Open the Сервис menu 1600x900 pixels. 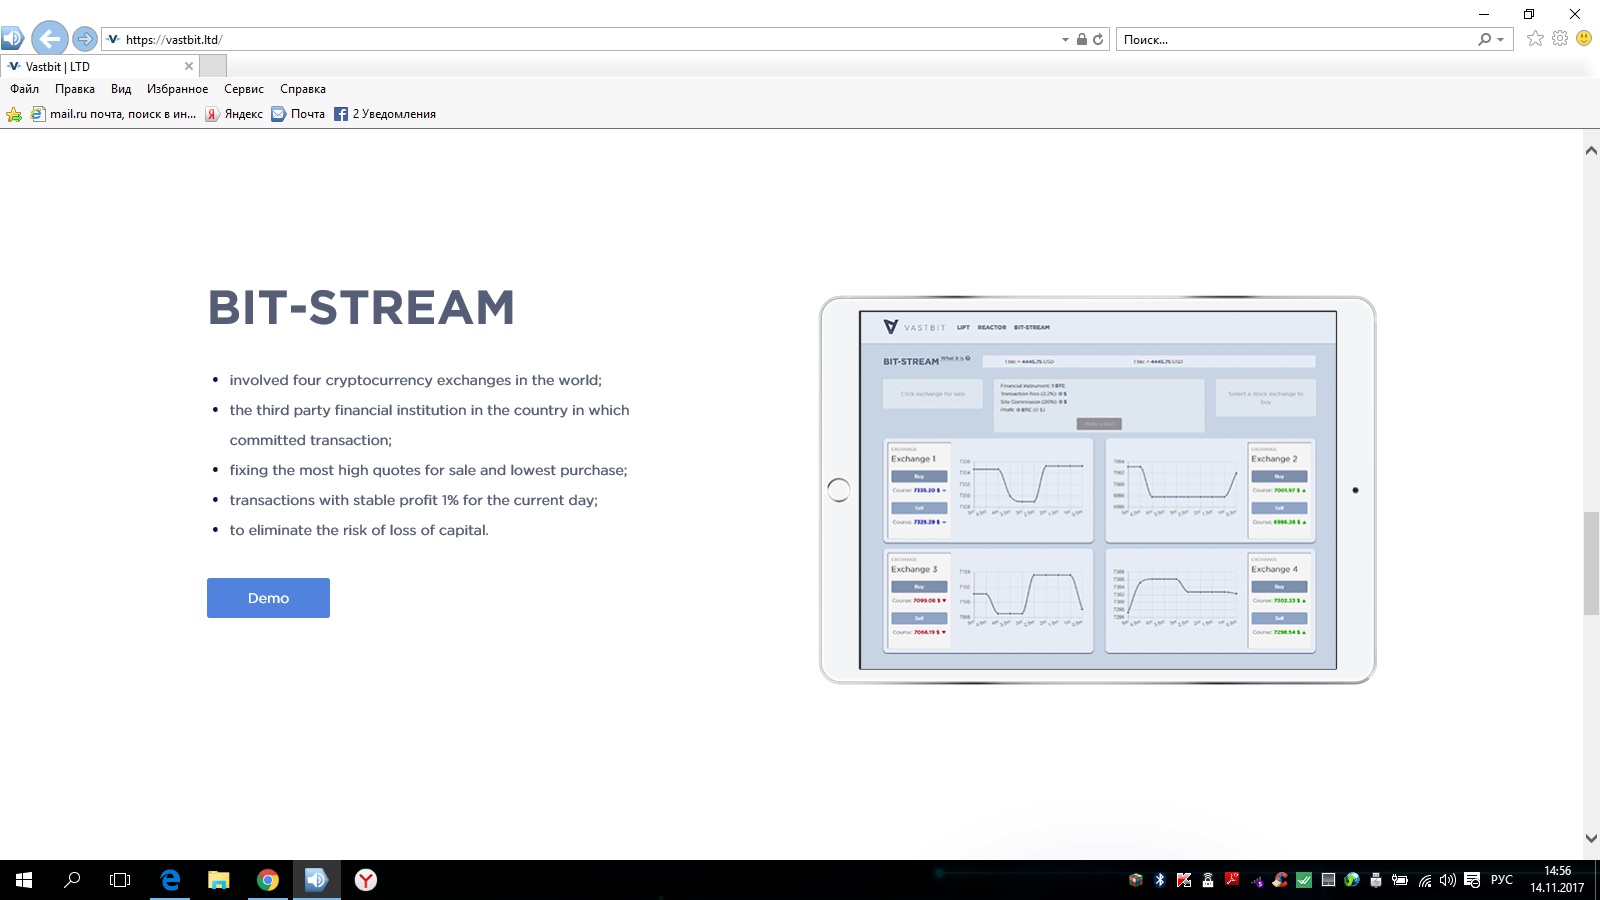(244, 89)
